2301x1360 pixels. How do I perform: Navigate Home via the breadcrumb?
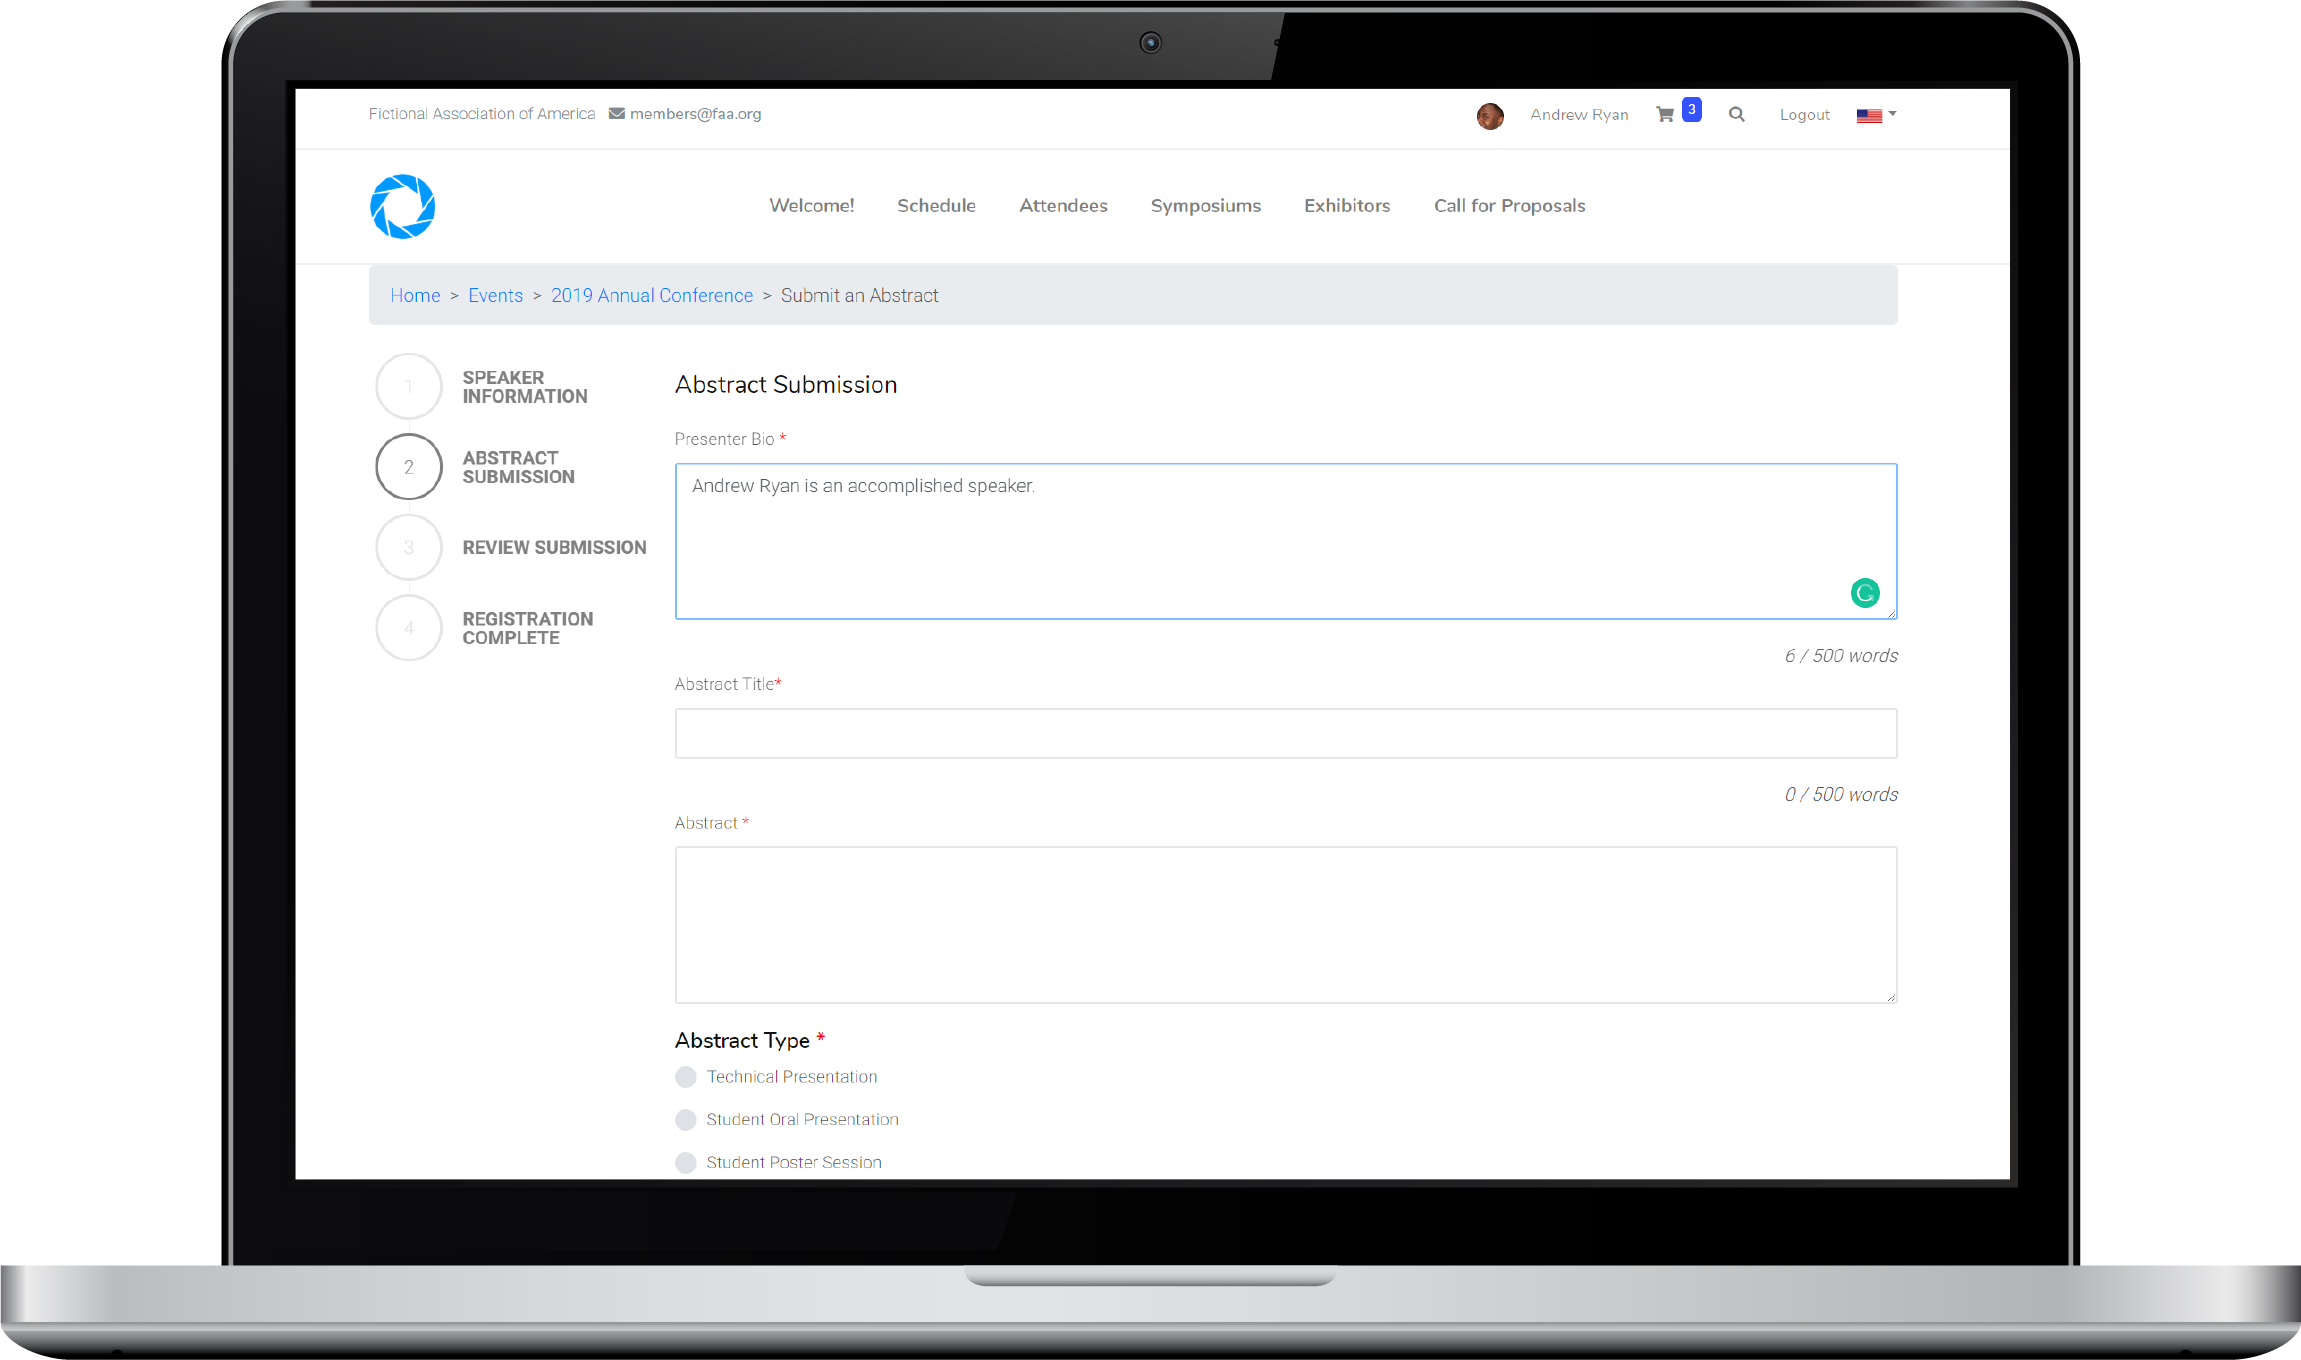pos(415,295)
